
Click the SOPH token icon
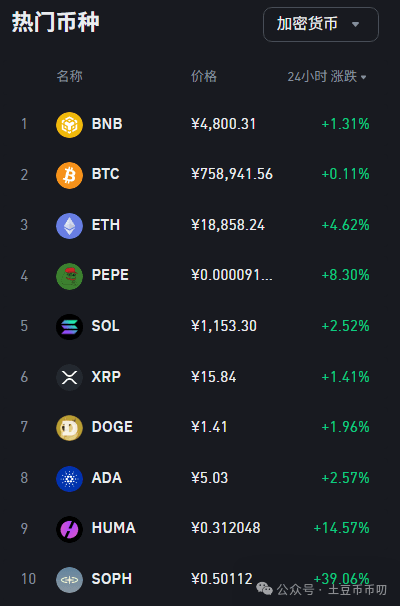tap(70, 580)
